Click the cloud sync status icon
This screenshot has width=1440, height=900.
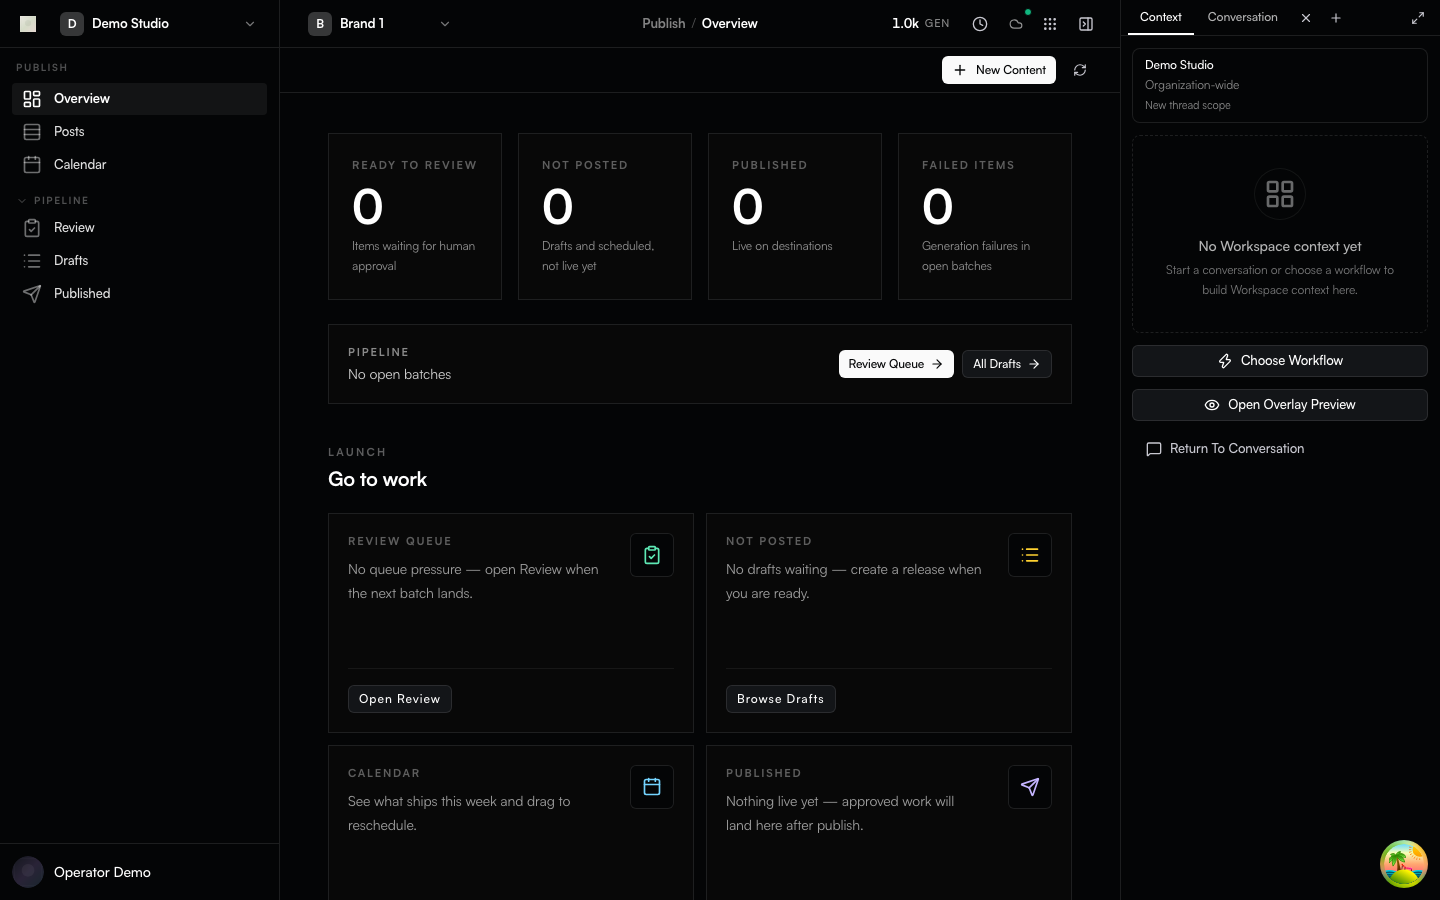(1016, 24)
